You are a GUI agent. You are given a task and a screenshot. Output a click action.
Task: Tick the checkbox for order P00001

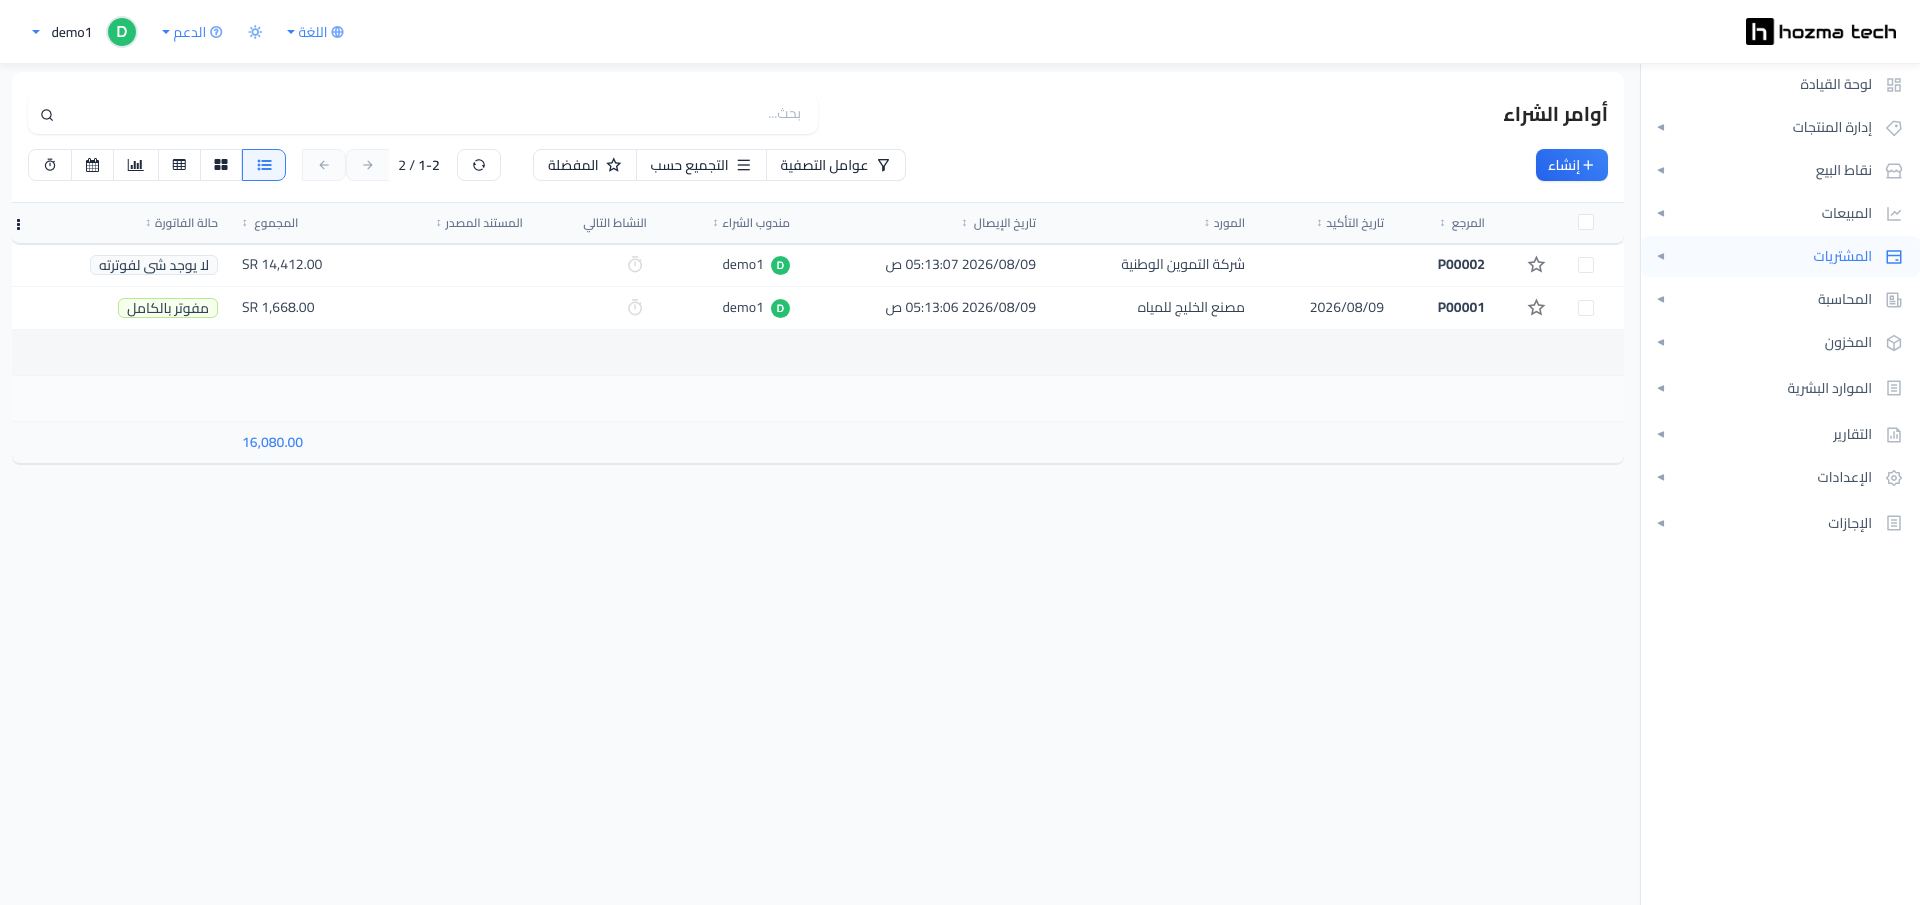click(1586, 308)
